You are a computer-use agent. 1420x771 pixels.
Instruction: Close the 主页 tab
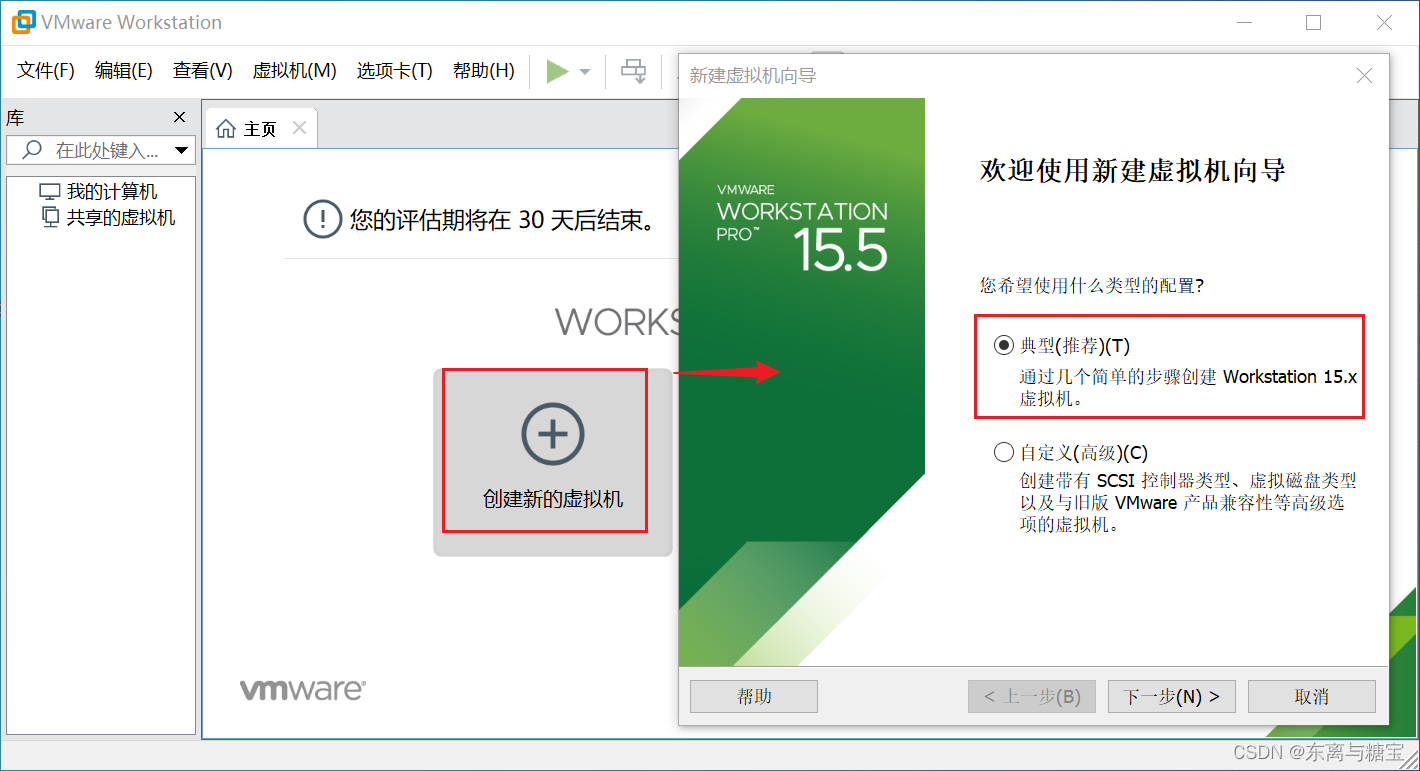[x=299, y=128]
